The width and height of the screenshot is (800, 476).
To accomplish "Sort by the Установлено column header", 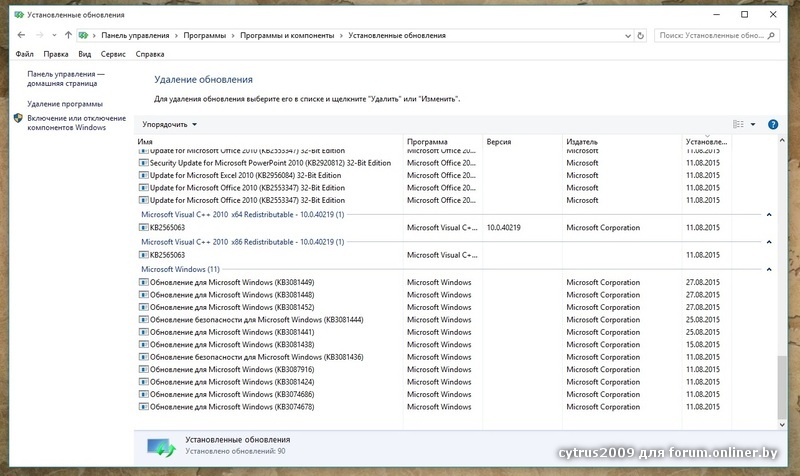I will (707, 141).
